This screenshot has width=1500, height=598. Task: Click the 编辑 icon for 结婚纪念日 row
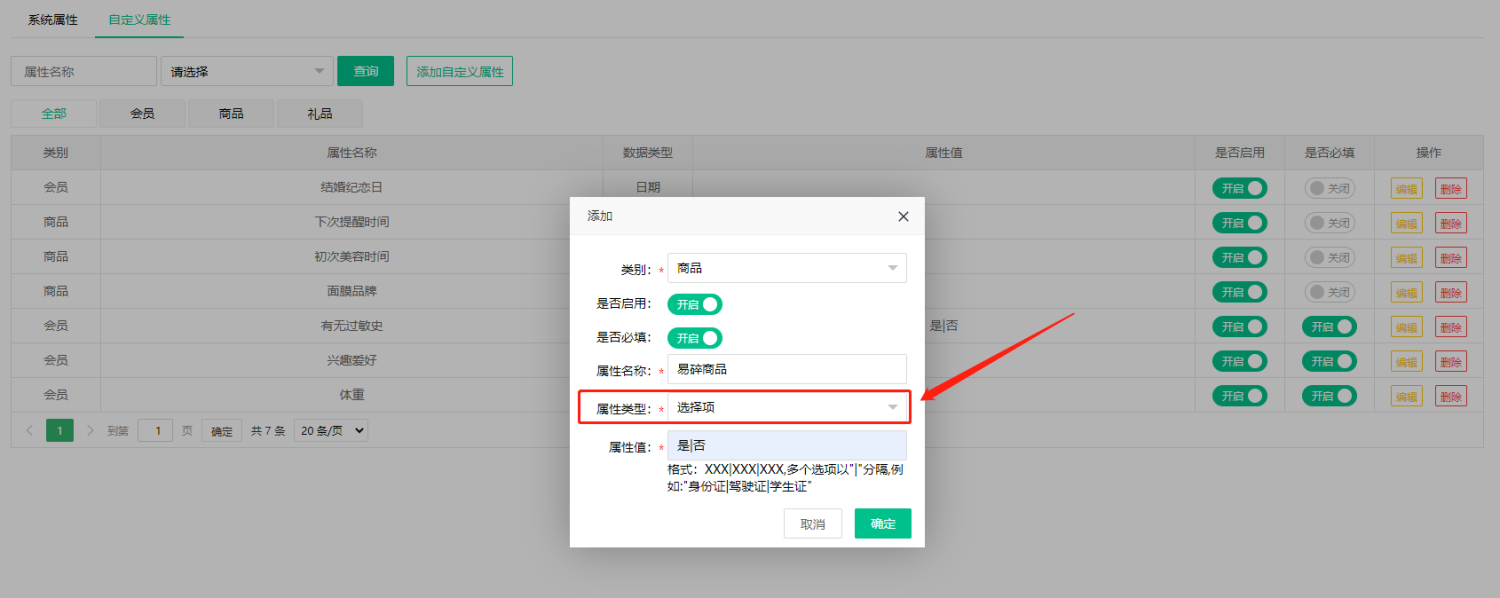point(1405,187)
